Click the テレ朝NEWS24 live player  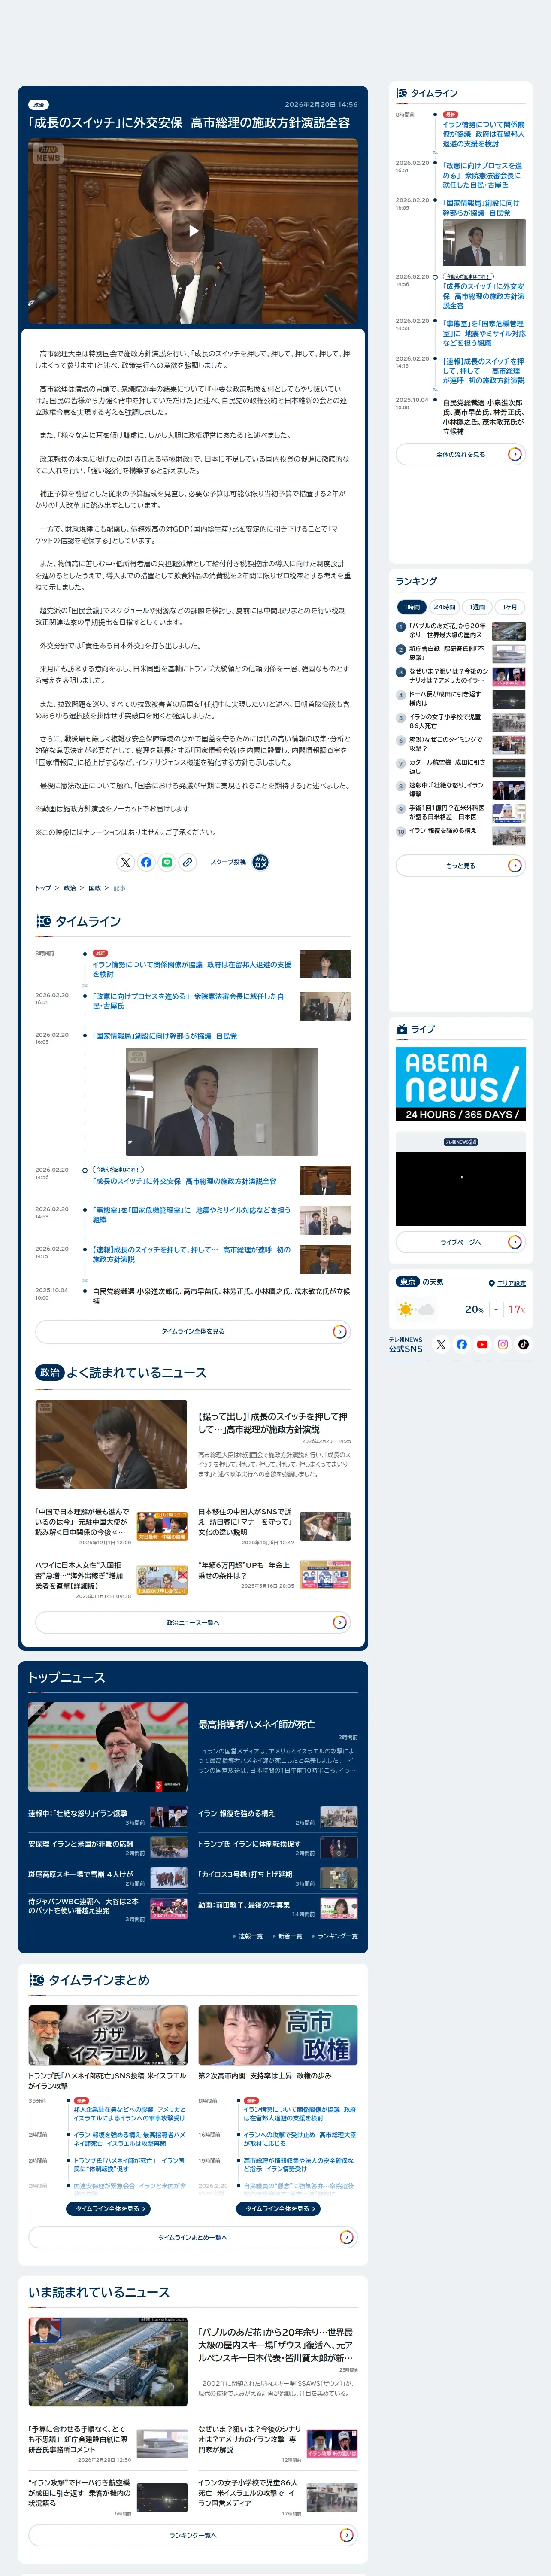pyautogui.click(x=460, y=1189)
